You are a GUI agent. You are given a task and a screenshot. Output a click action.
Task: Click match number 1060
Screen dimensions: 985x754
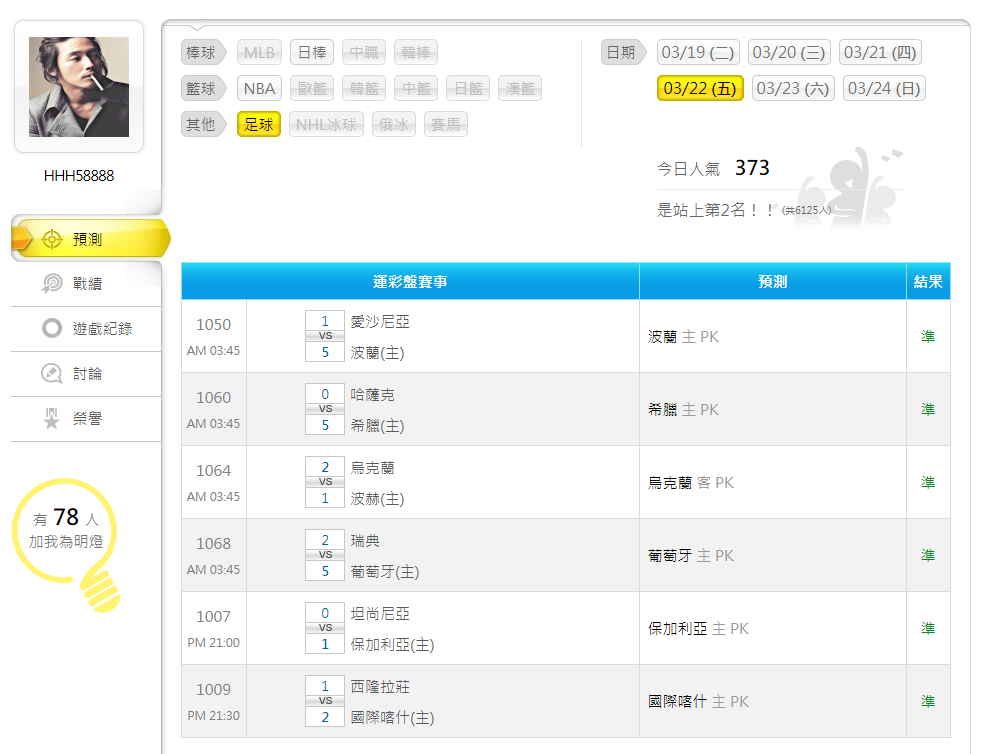214,398
